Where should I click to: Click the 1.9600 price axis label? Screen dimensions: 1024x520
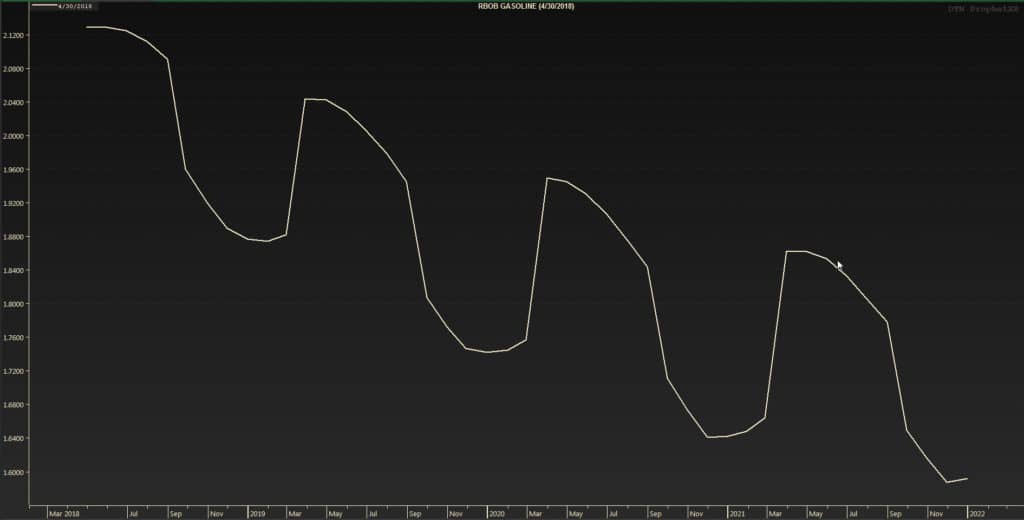[12, 170]
